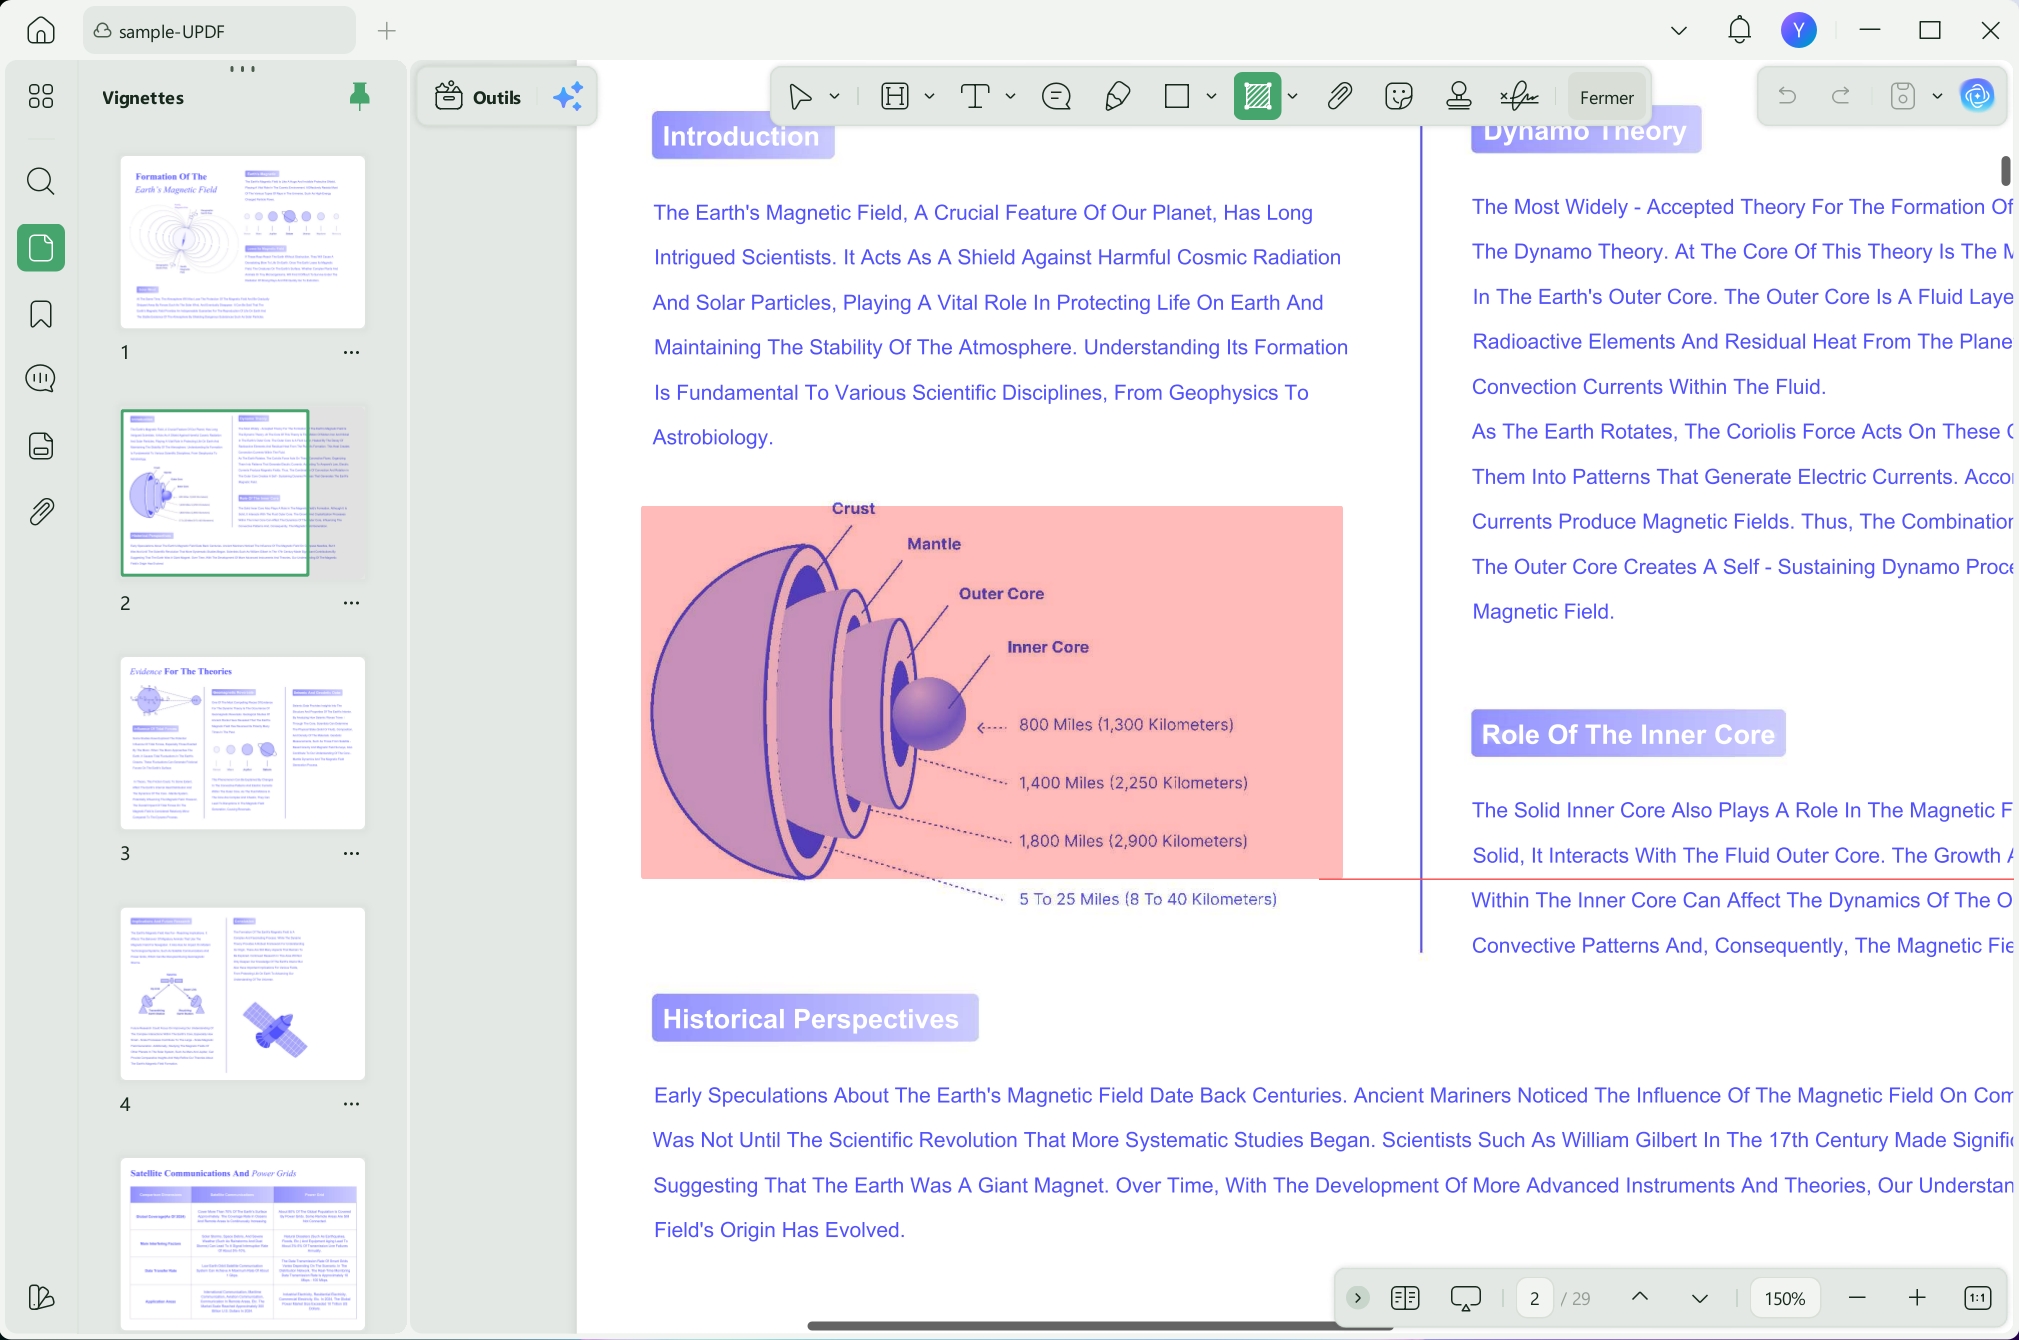Open more options for page 4 thumbnail
Viewport: 2019px width, 1340px height.
point(351,1104)
